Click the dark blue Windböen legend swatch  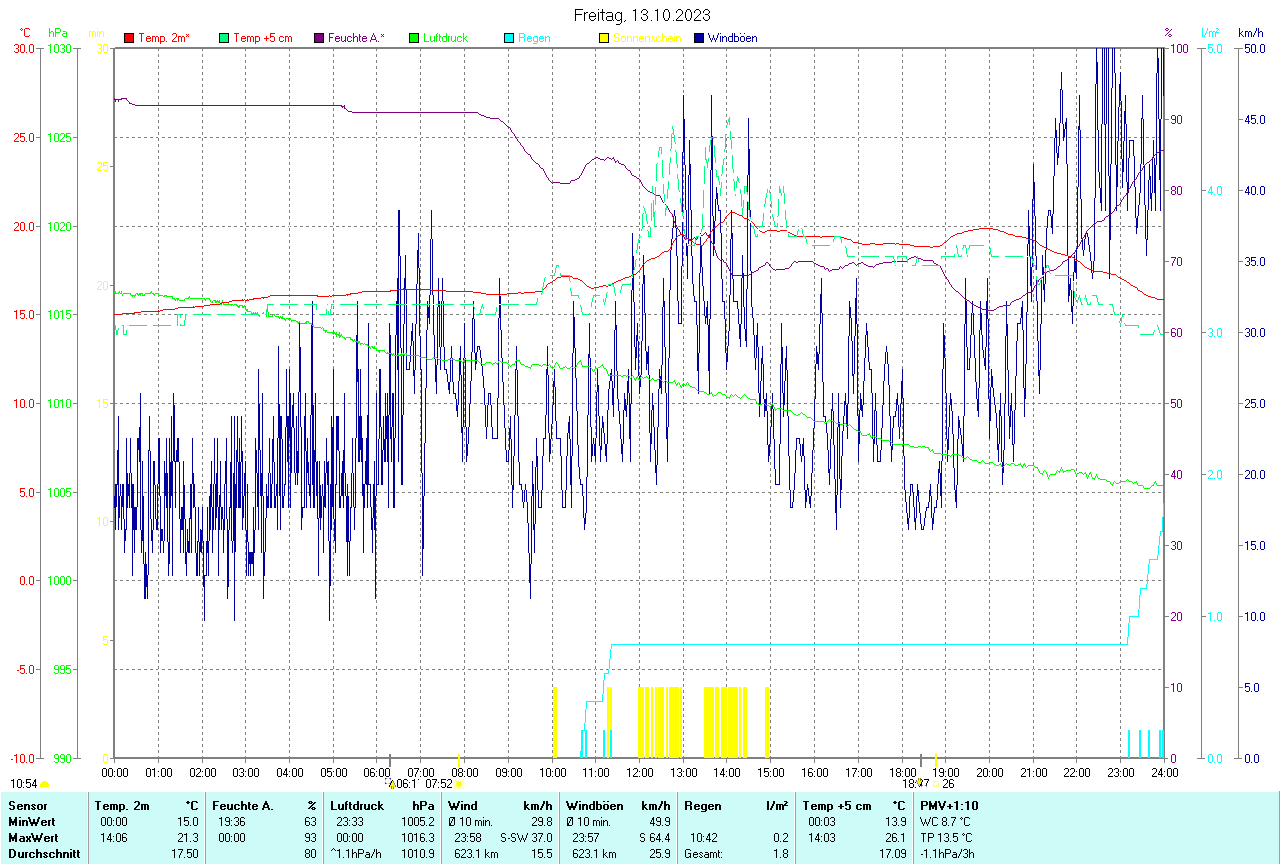[x=699, y=38]
